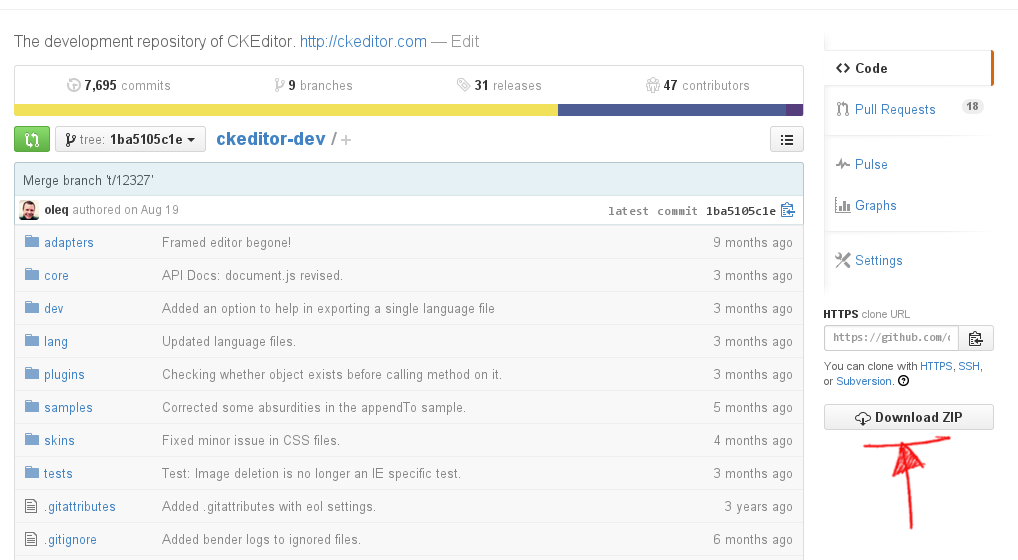This screenshot has width=1018, height=560.
Task: Open the tests folder
Action: [58, 474]
